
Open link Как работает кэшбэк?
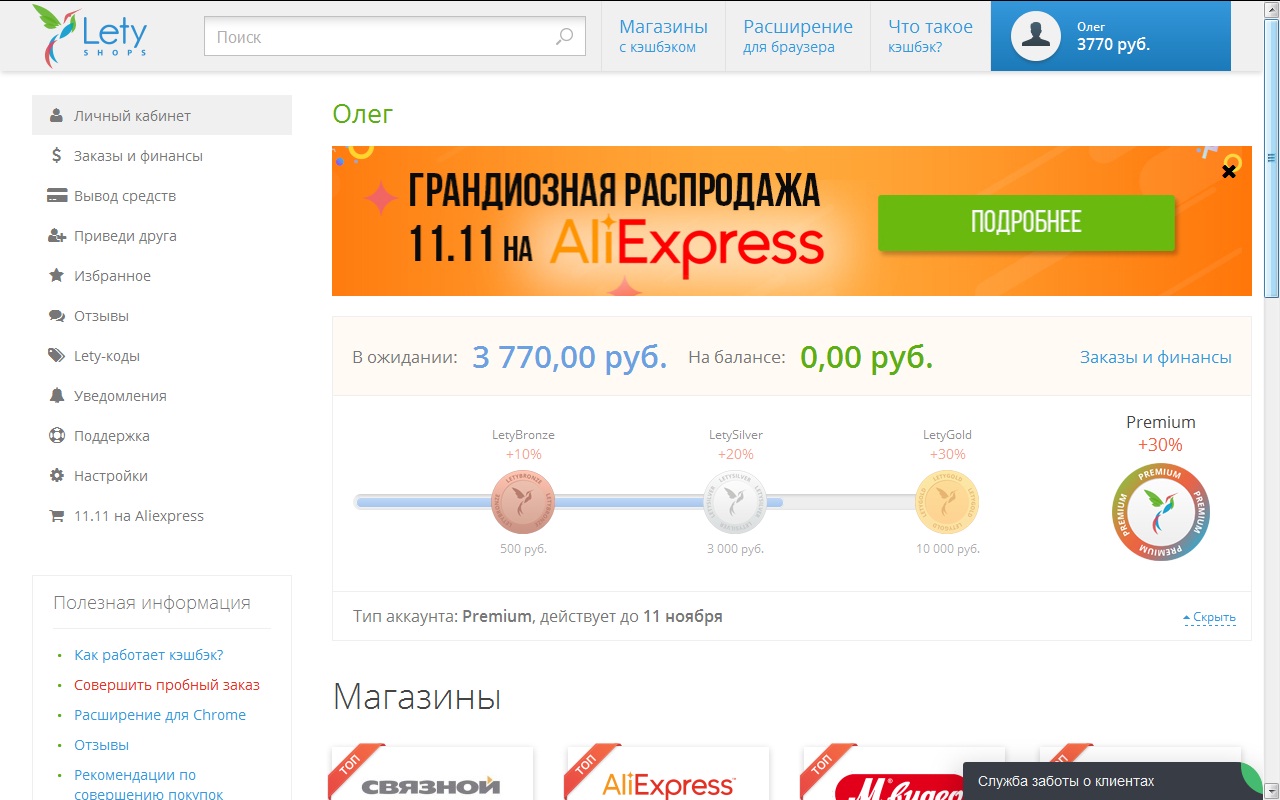point(148,655)
